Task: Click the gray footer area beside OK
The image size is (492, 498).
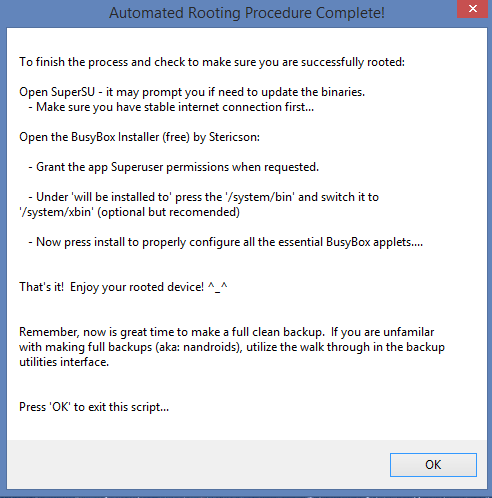Action: point(197,464)
